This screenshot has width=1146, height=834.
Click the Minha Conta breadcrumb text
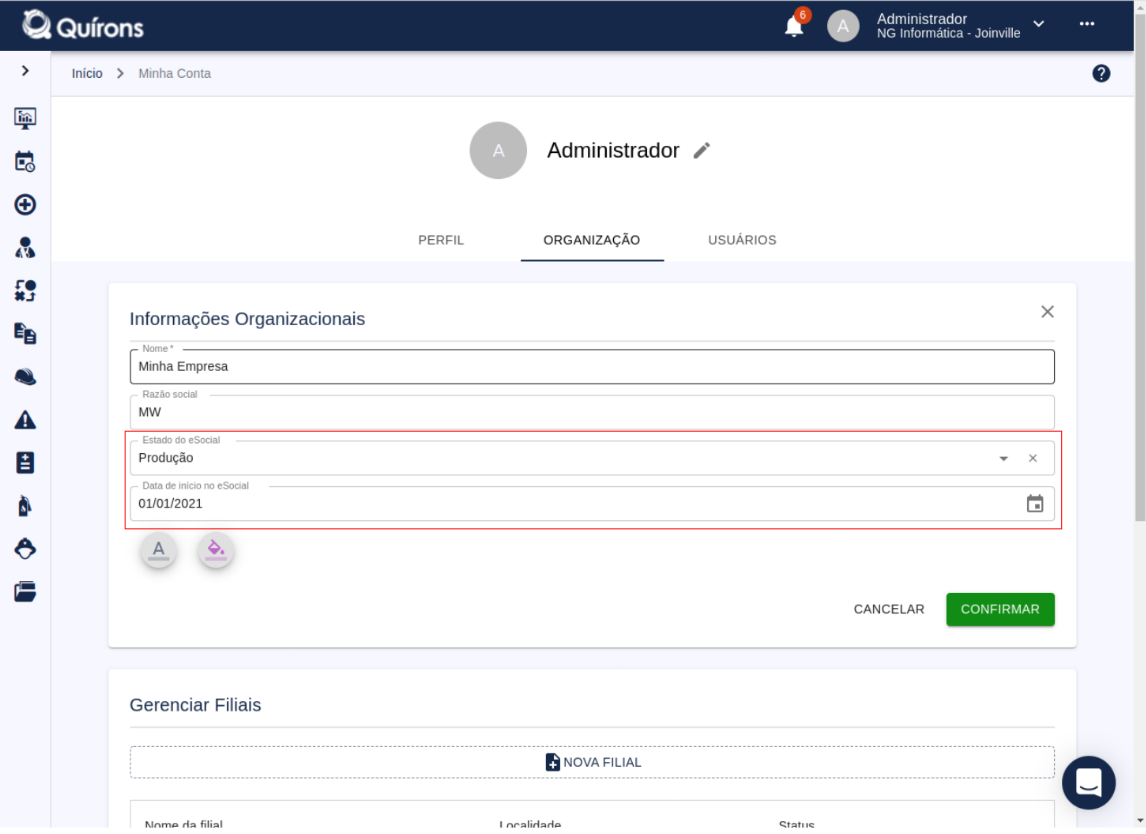click(175, 74)
